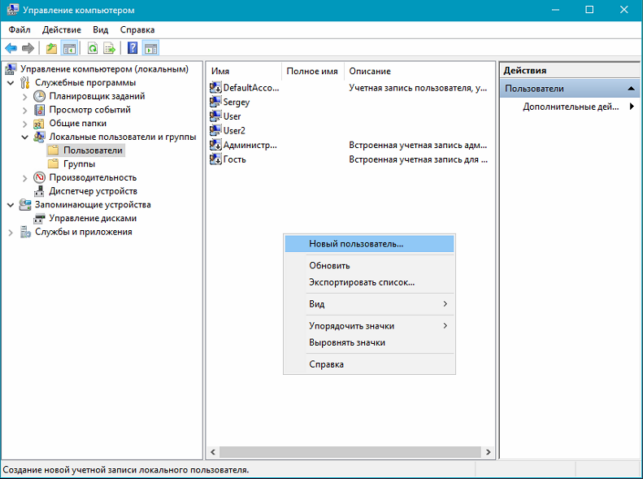Open the Действие menu
The image size is (643, 479).
62,30
